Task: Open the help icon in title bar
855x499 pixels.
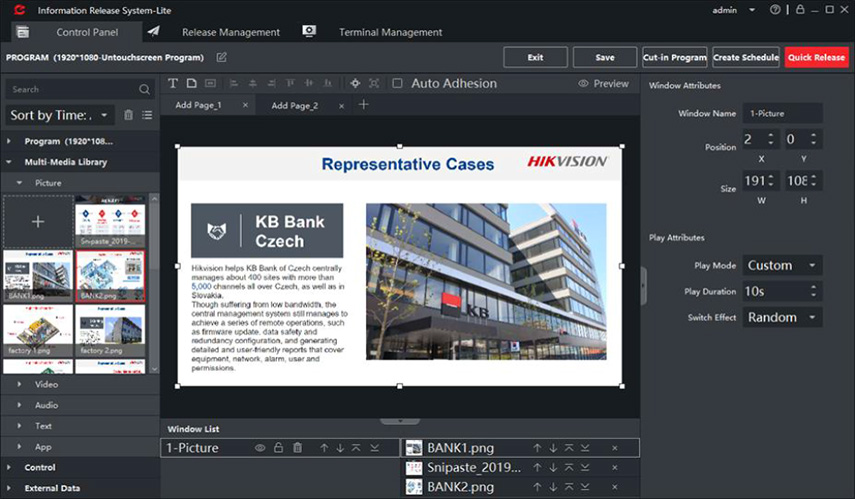Action: tap(775, 10)
